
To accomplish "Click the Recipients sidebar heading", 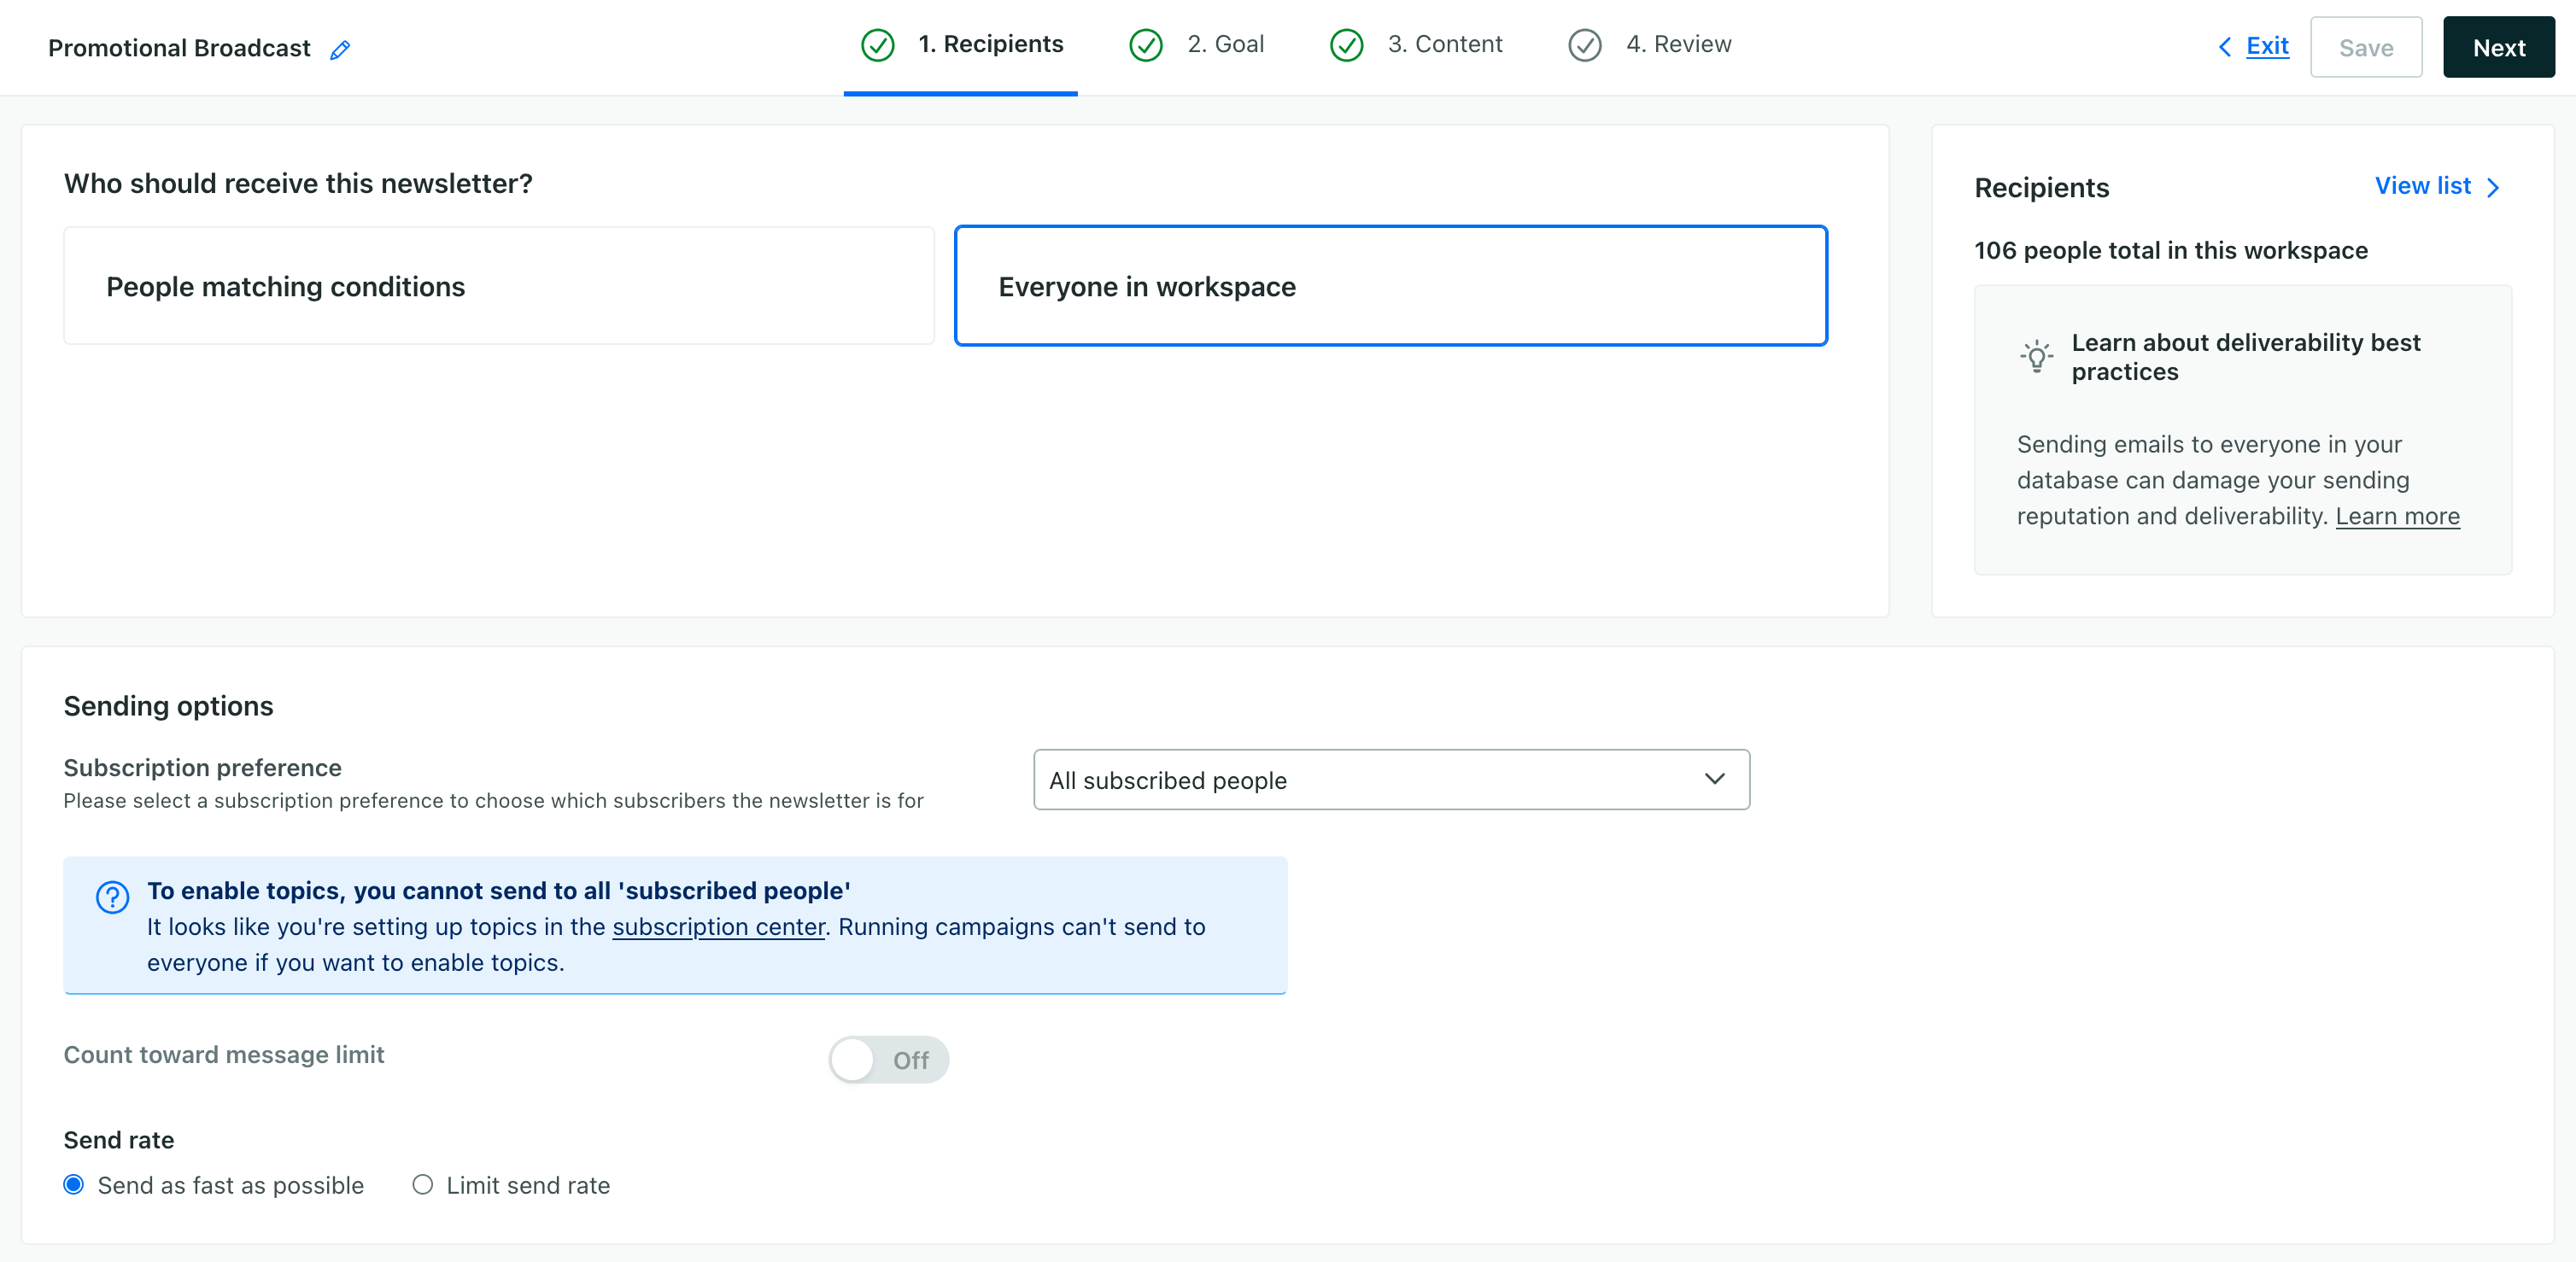I will pos(2041,188).
